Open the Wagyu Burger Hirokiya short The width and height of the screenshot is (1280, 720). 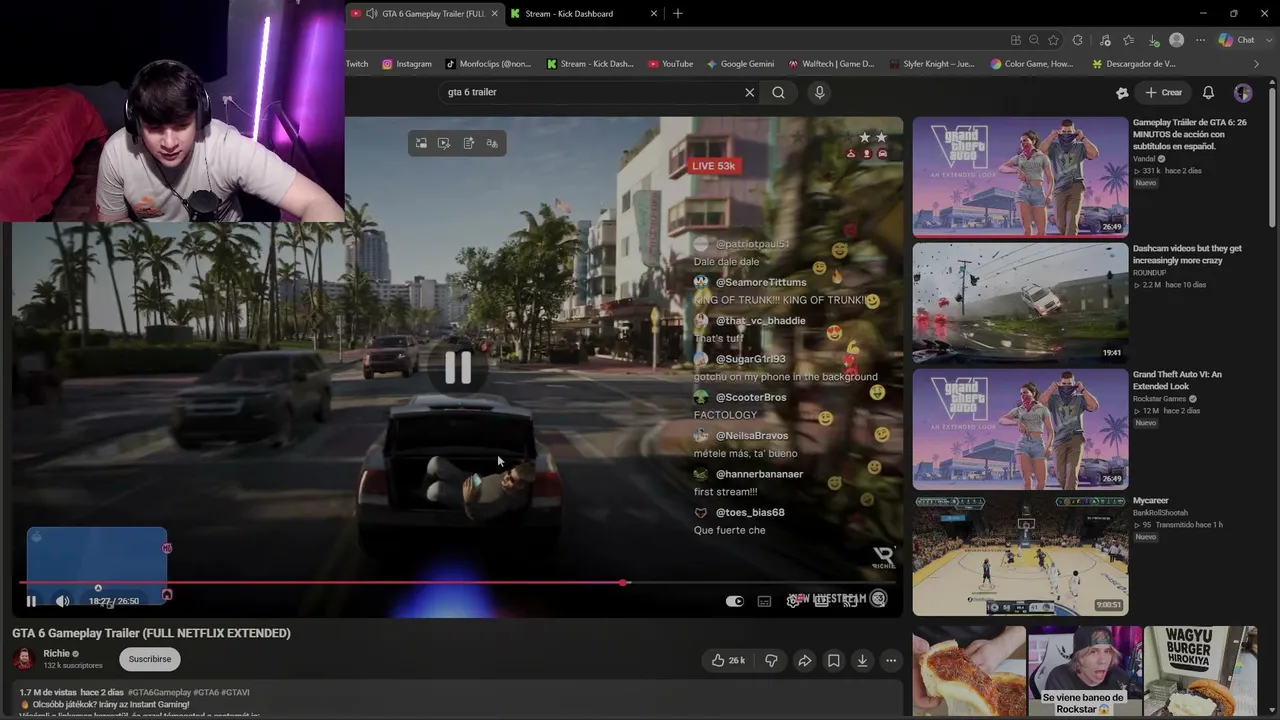[x=1200, y=672]
